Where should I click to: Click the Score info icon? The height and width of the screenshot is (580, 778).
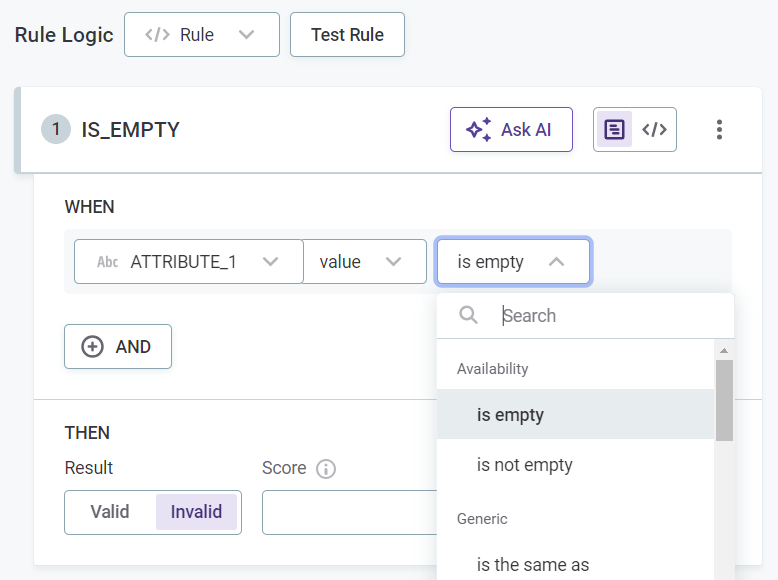click(325, 469)
